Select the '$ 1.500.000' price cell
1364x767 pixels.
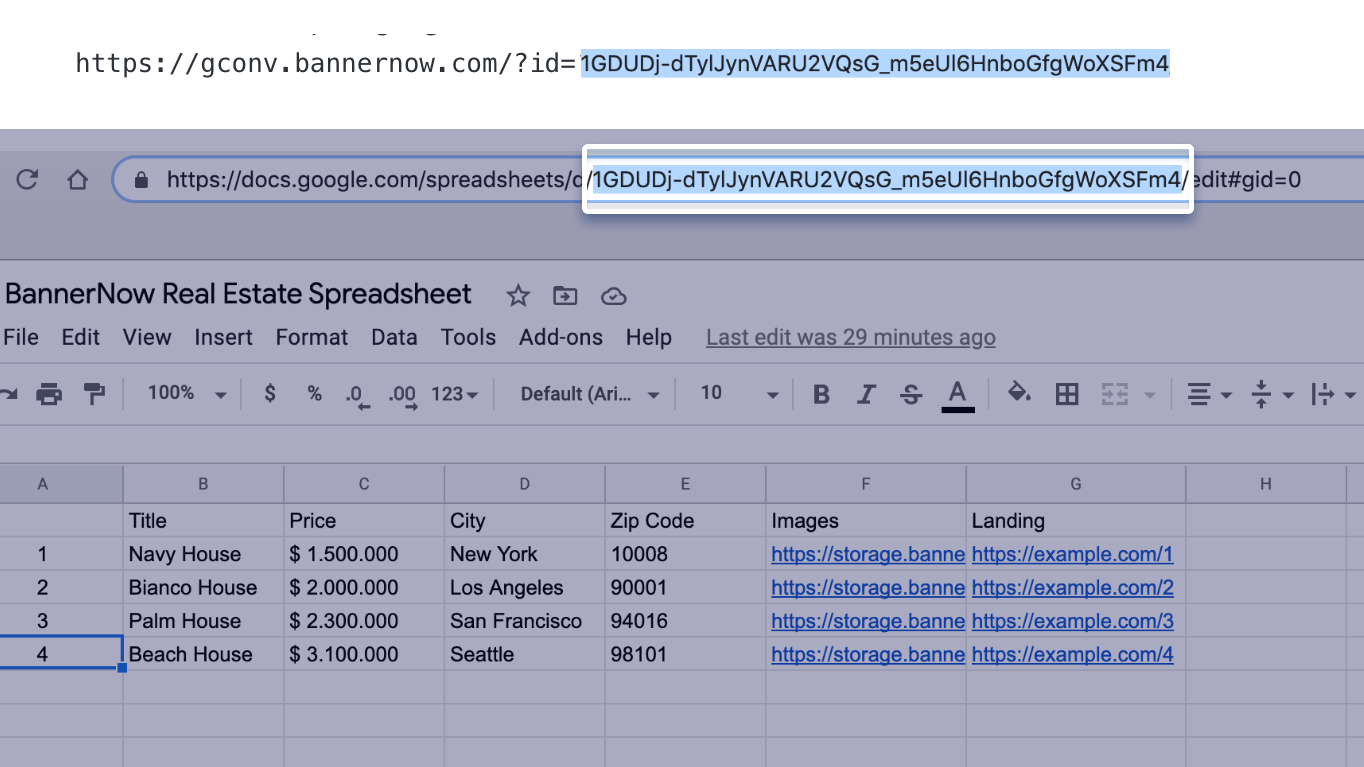(x=364, y=554)
